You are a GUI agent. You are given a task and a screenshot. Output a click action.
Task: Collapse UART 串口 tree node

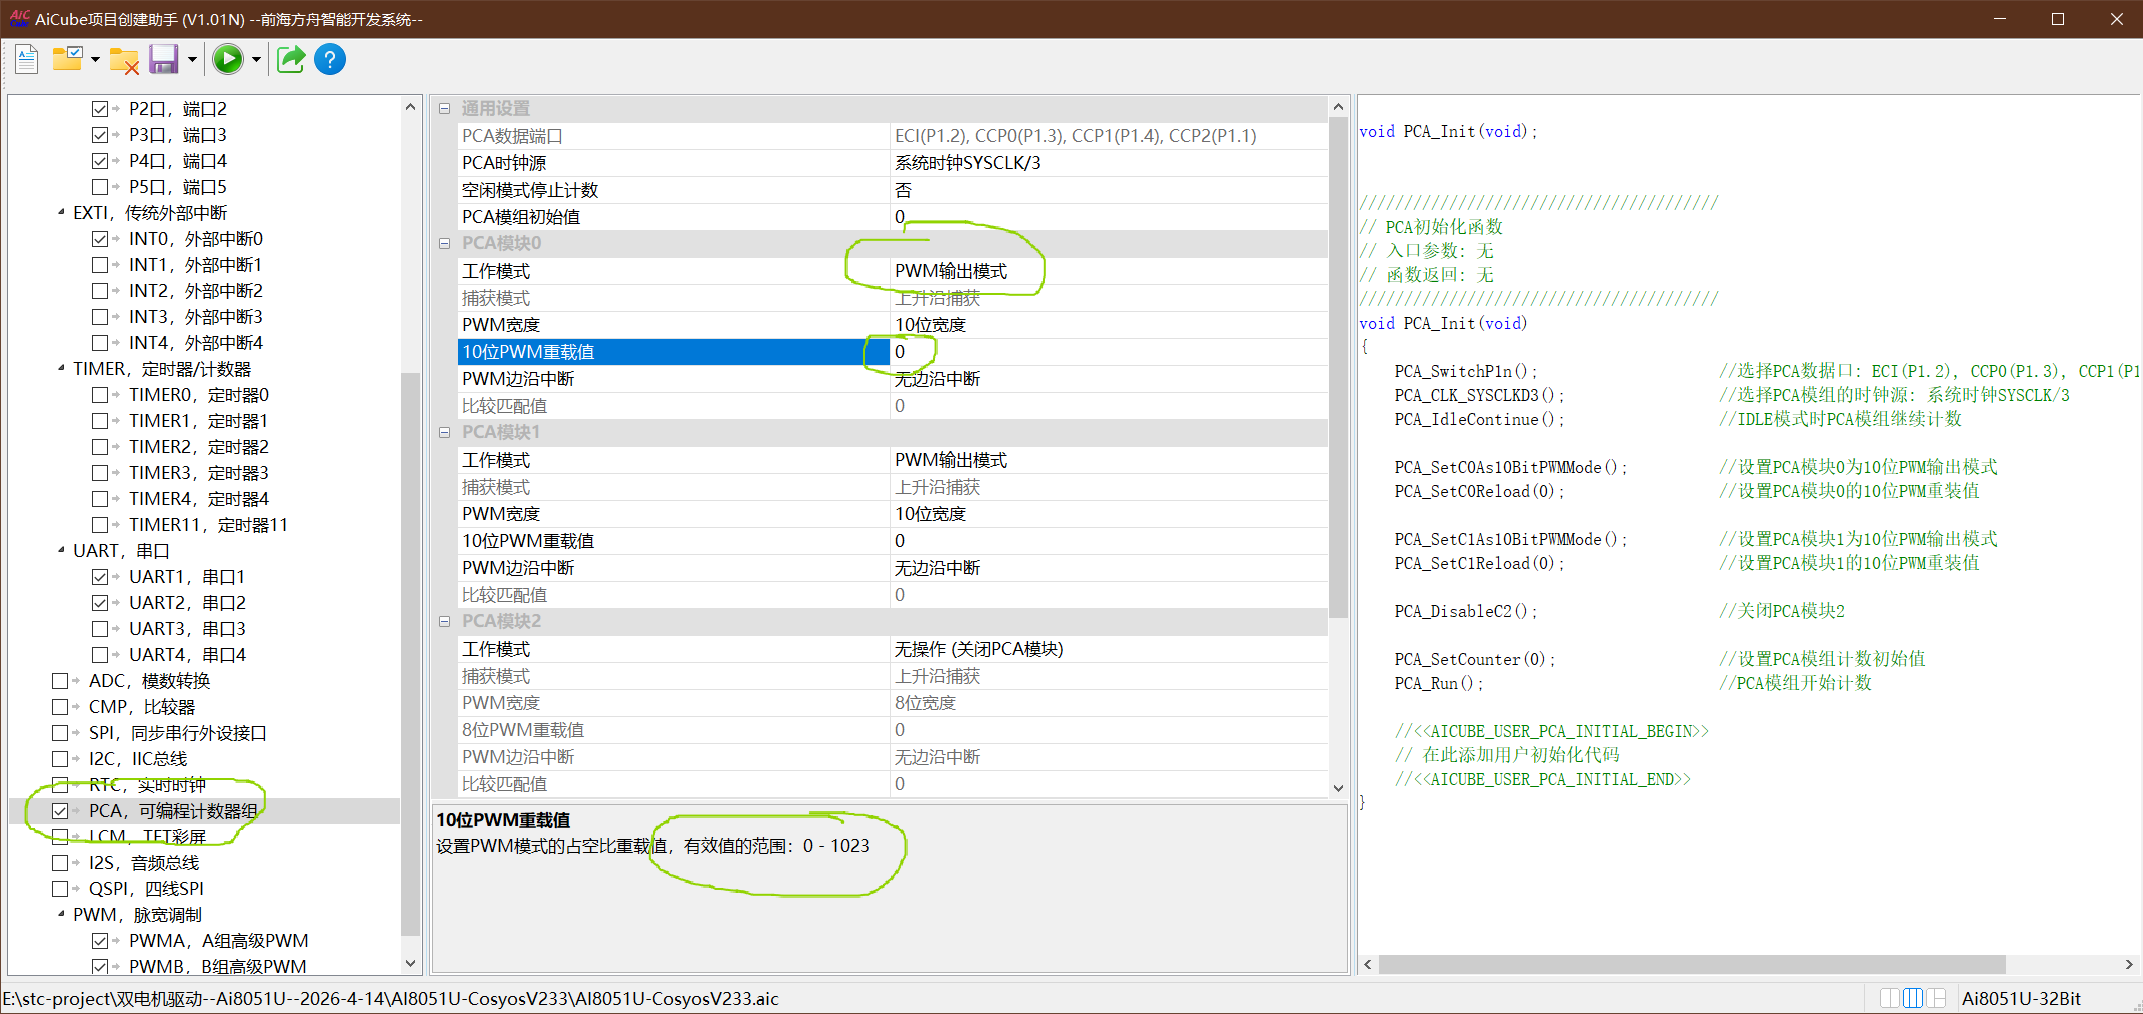pos(61,550)
